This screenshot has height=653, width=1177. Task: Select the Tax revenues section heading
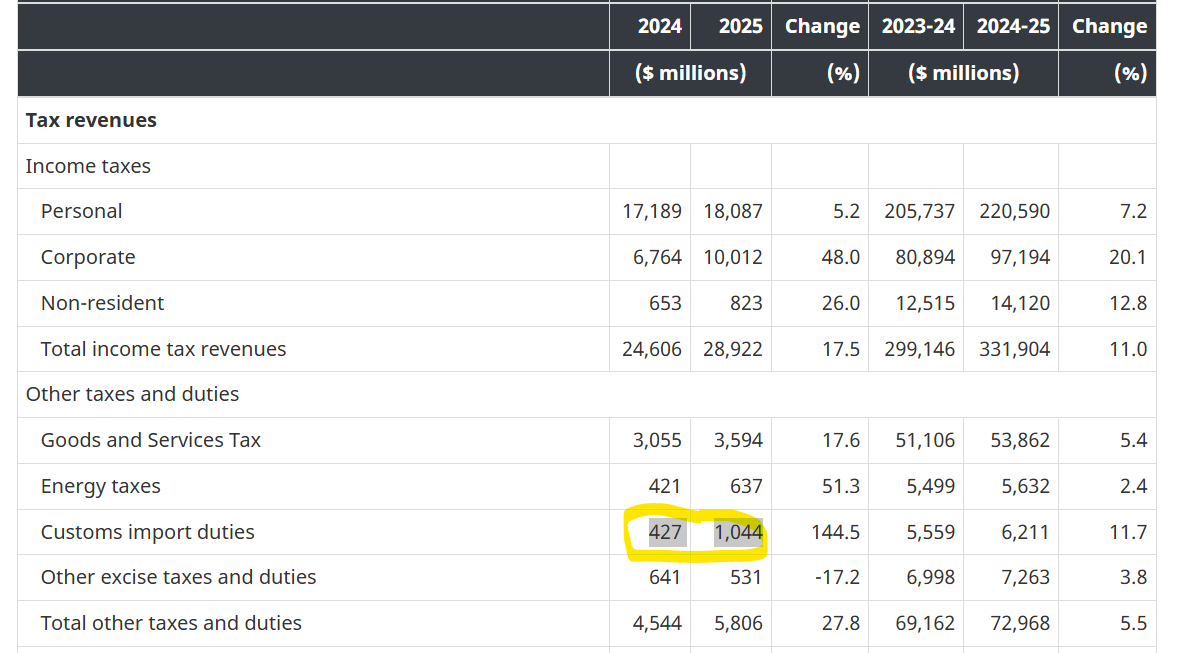point(91,120)
